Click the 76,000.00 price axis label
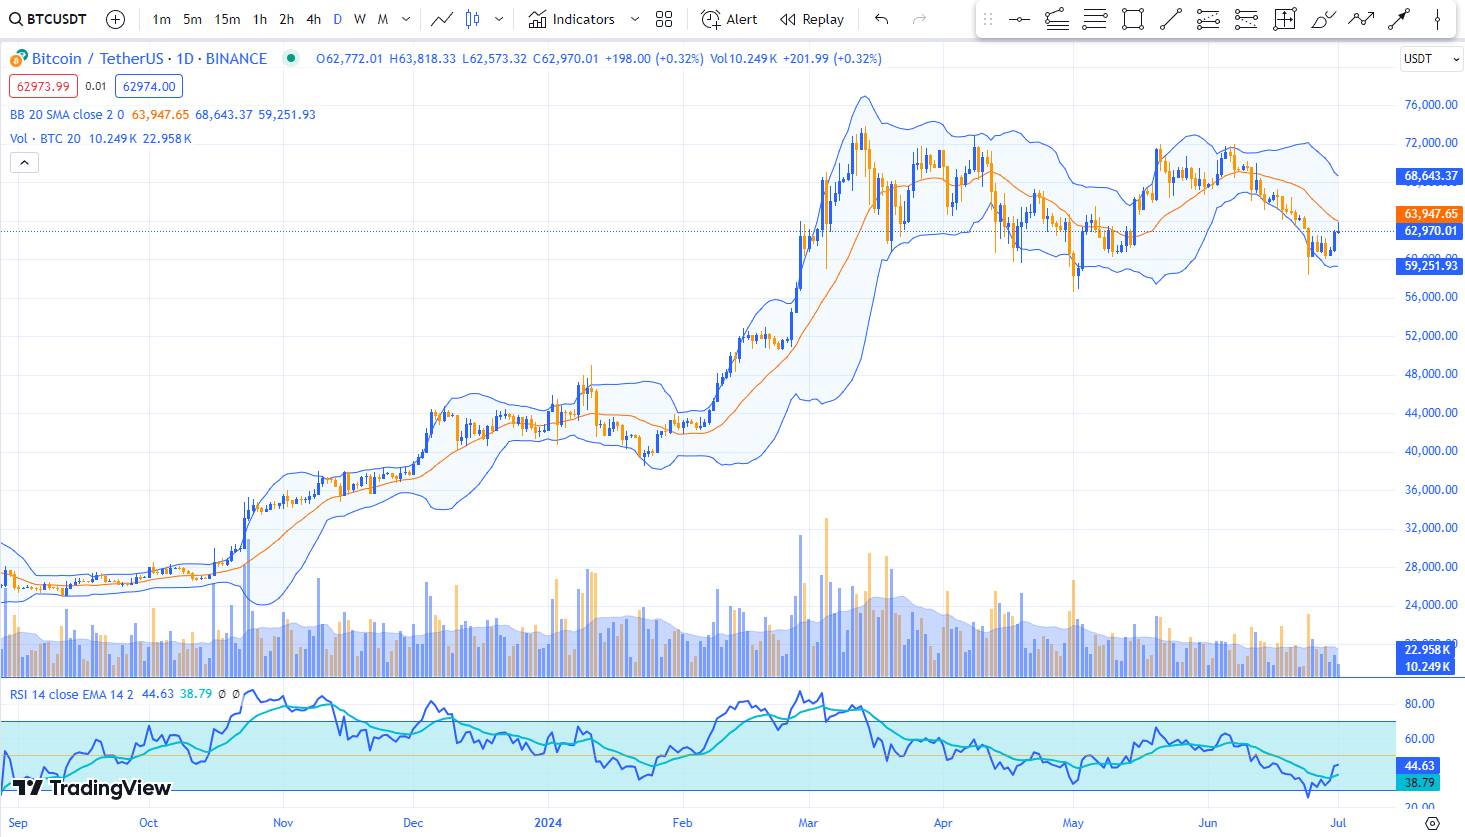This screenshot has height=837, width=1465. (1431, 104)
